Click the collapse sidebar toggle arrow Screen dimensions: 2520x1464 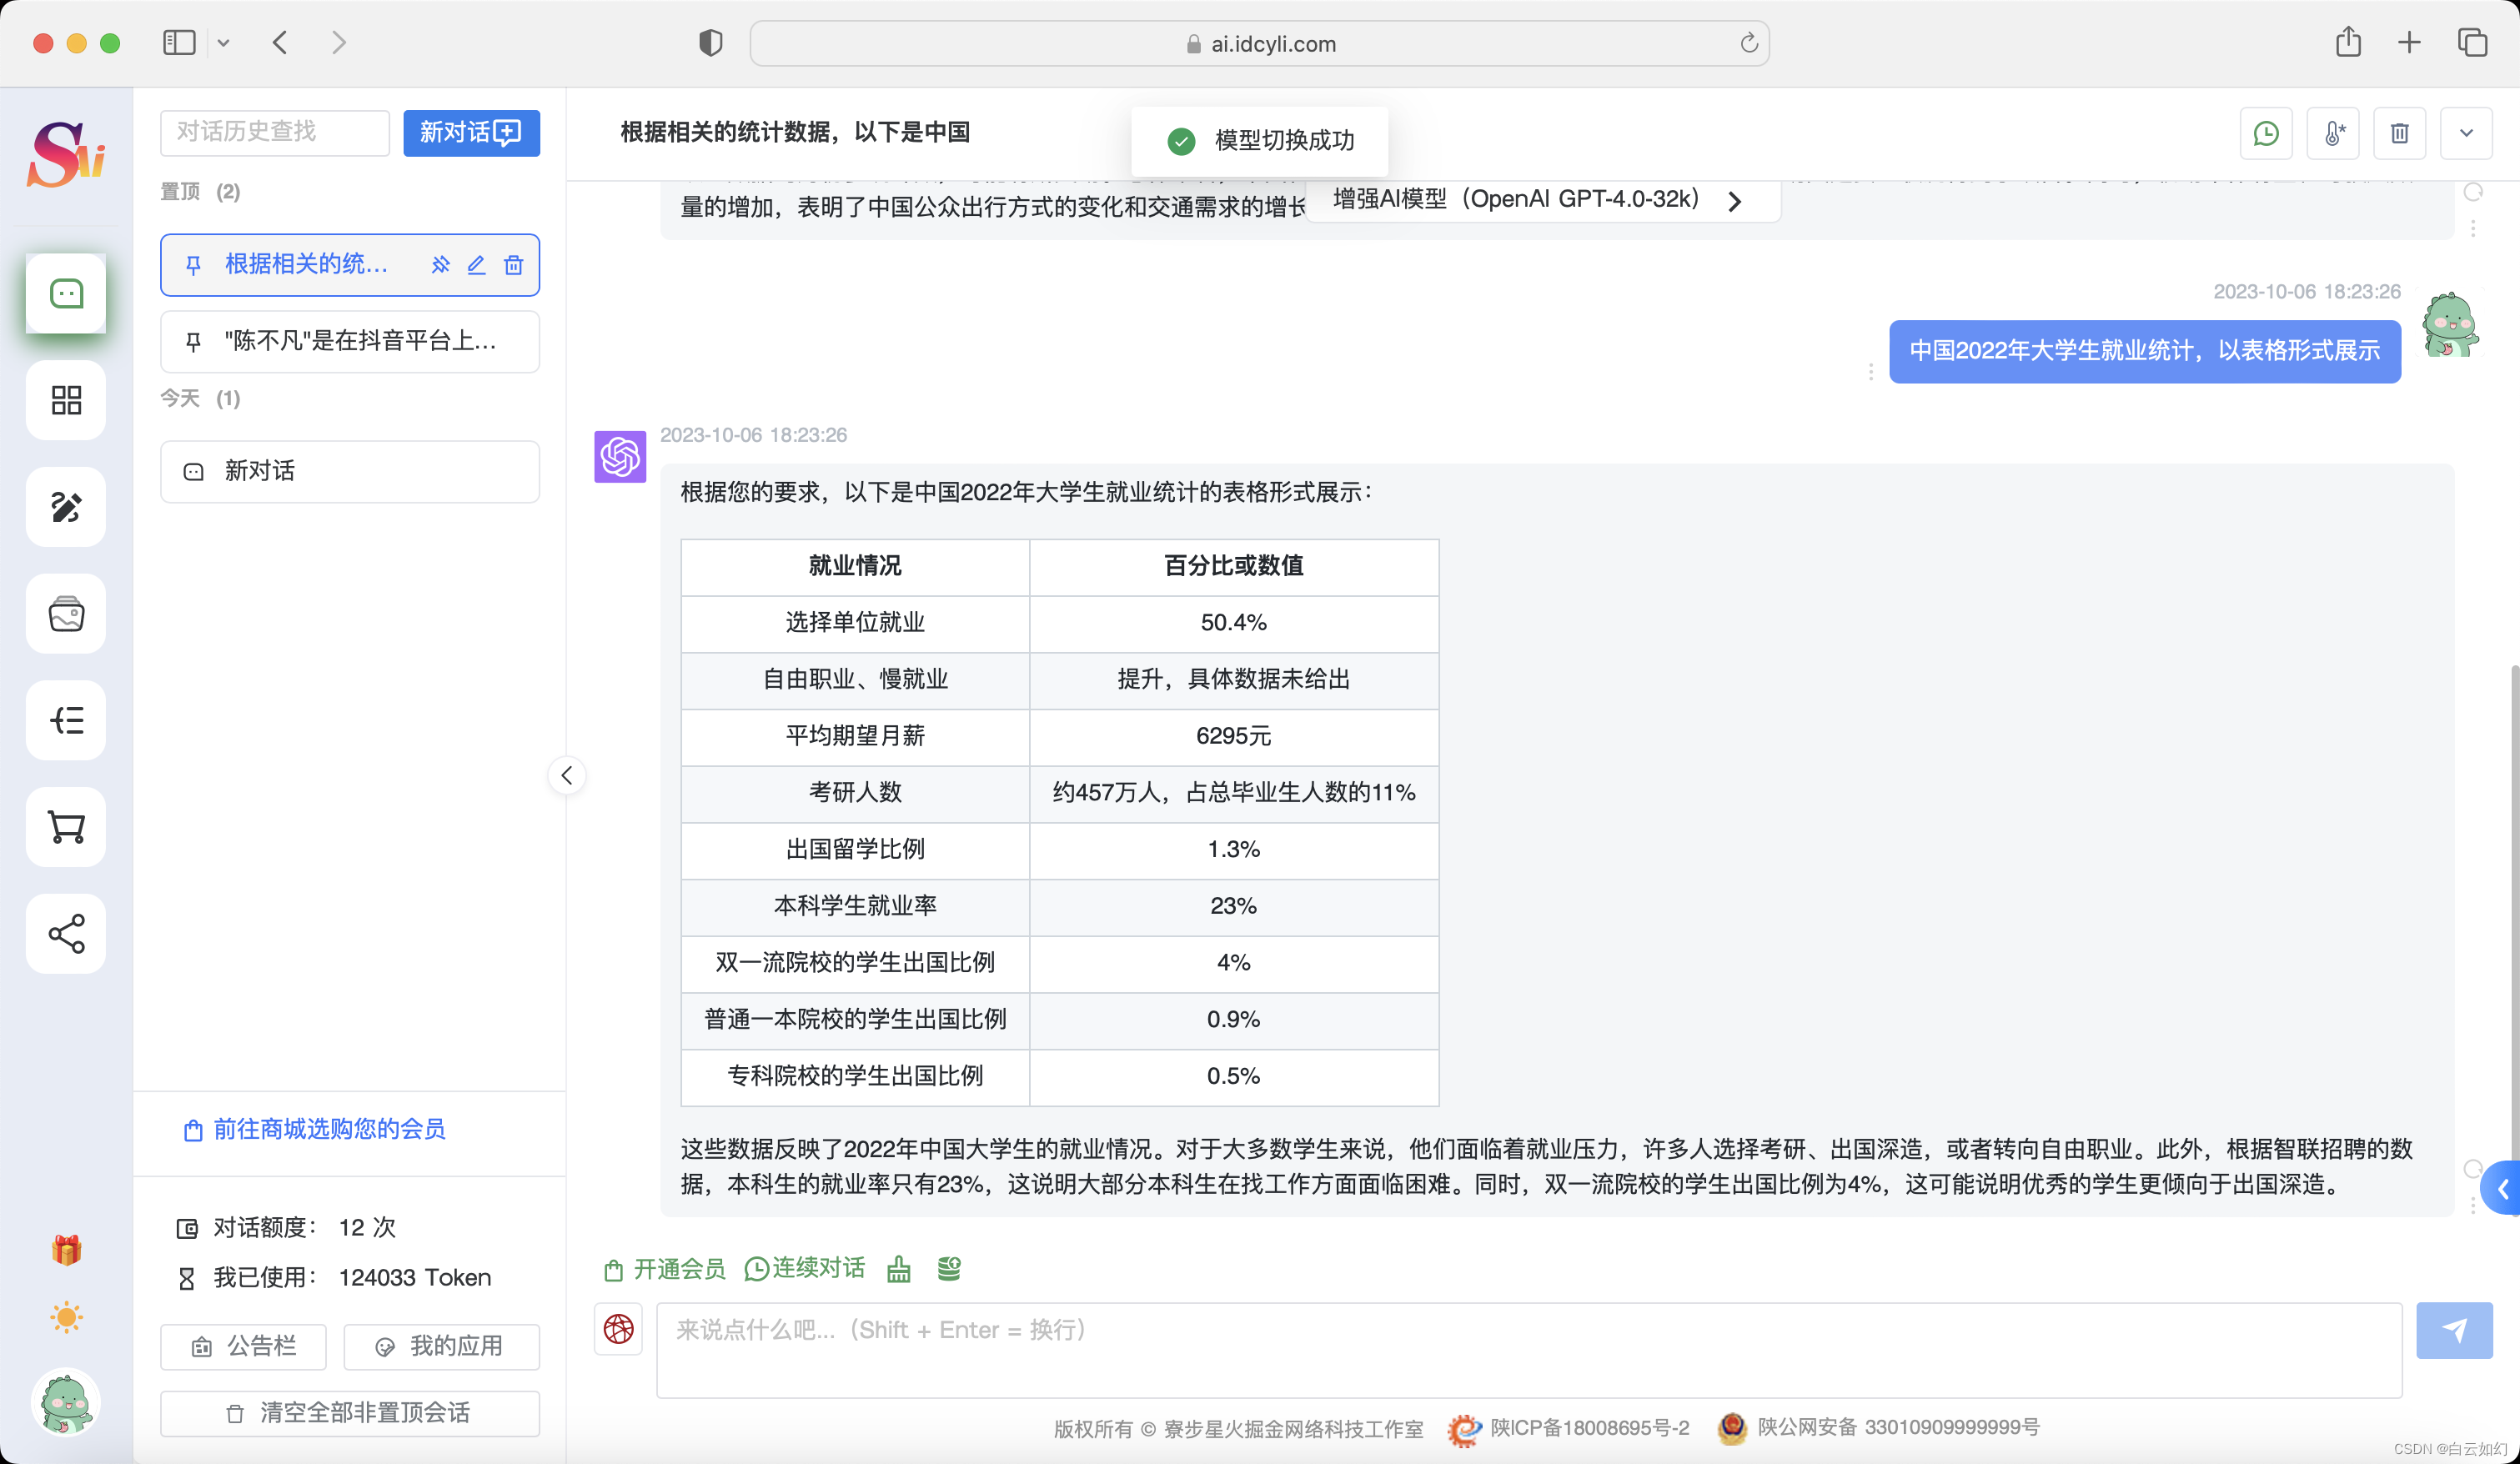[x=566, y=774]
